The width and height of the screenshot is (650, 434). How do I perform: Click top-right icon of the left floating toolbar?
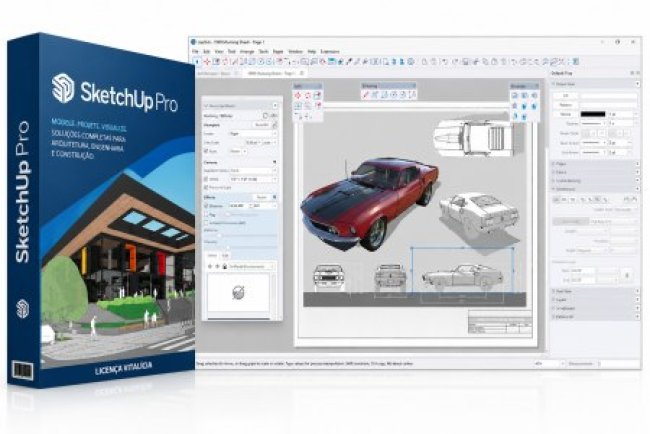pyautogui.click(x=318, y=95)
